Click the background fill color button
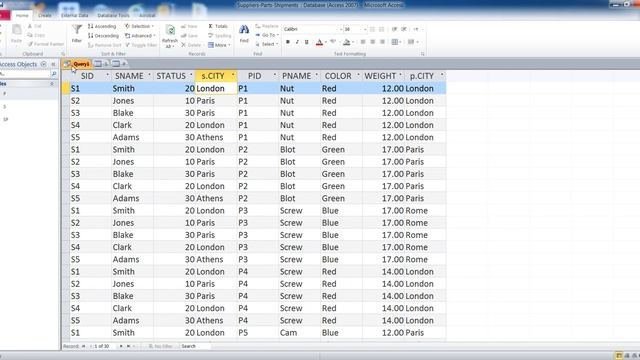This screenshot has height=360, width=640. (x=347, y=42)
